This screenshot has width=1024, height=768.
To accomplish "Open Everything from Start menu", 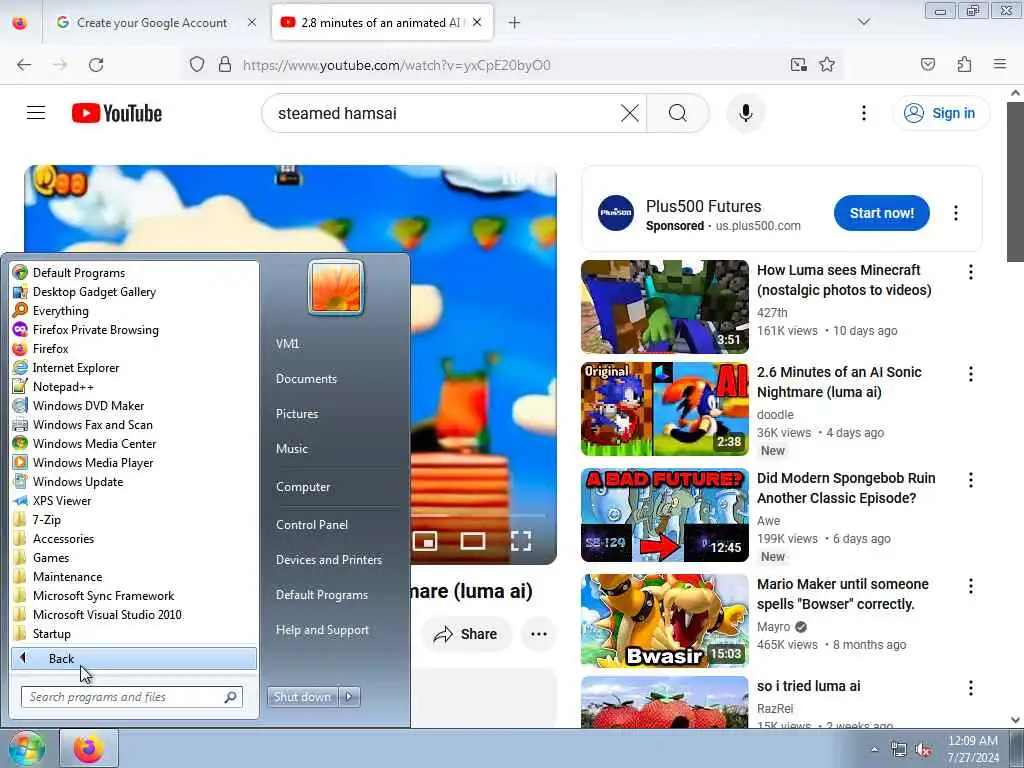I will [x=134, y=311].
